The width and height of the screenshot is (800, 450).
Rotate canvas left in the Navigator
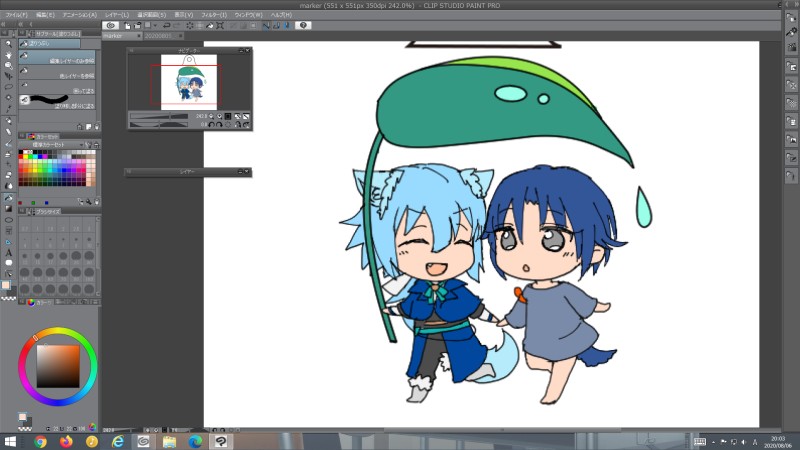pos(211,124)
